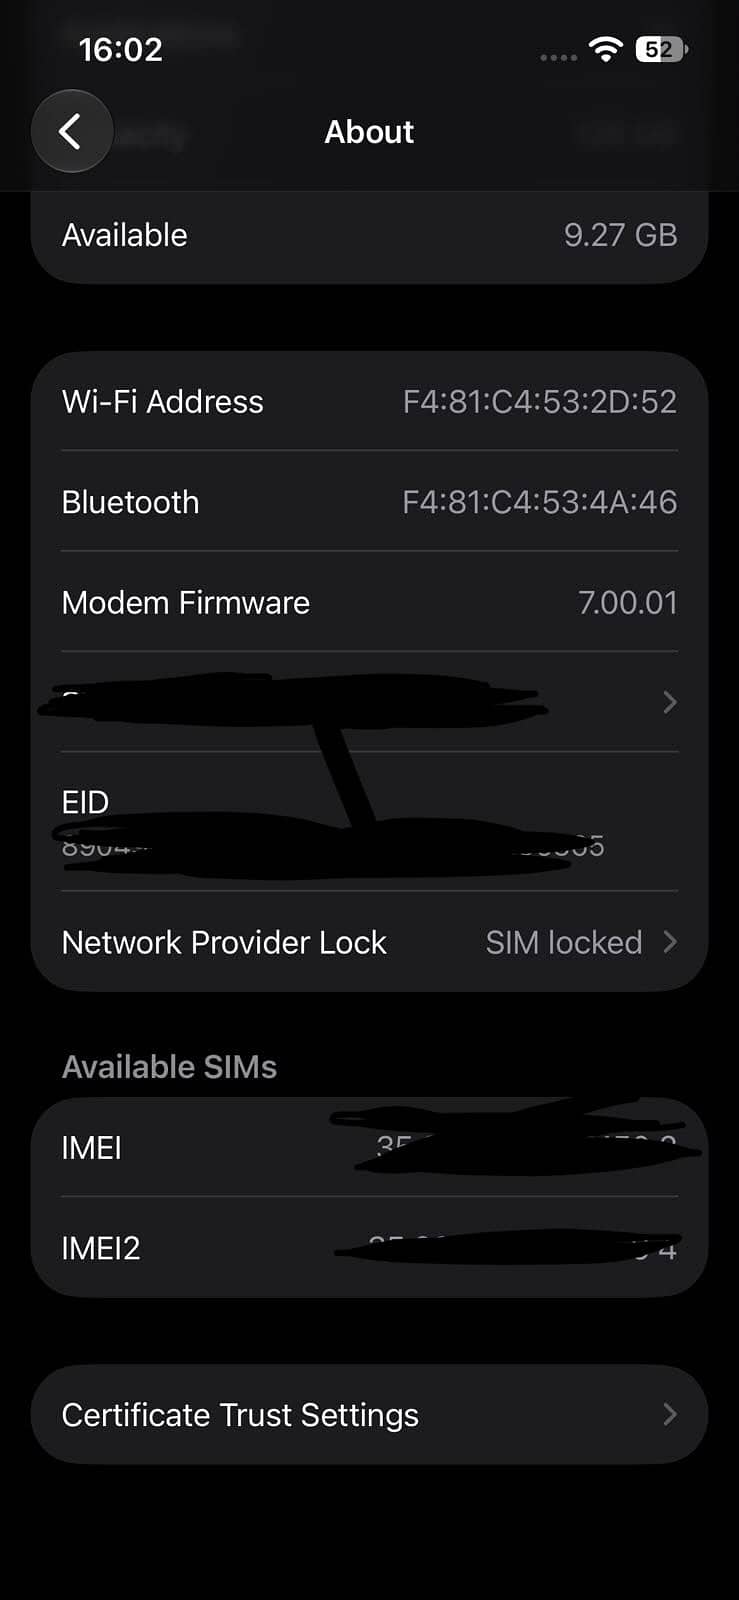Viewport: 739px width, 1600px height.
Task: Tap the IMEI2 row
Action: point(369,1247)
